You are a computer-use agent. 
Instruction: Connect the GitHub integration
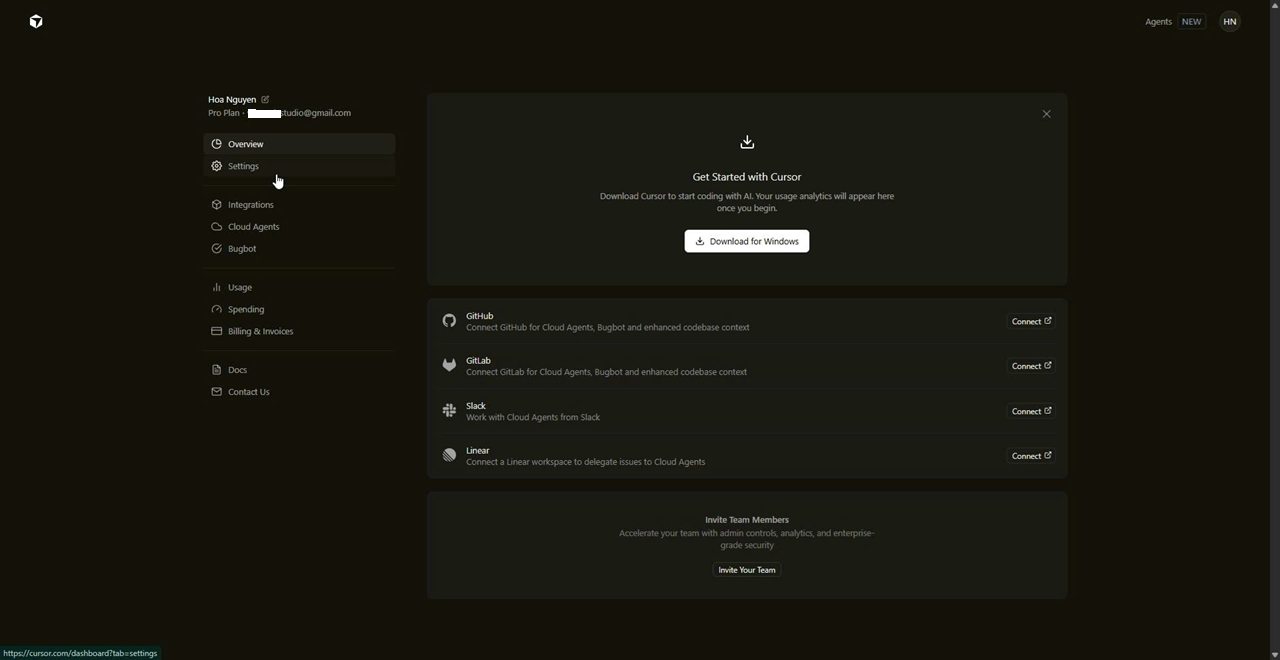click(x=1031, y=321)
